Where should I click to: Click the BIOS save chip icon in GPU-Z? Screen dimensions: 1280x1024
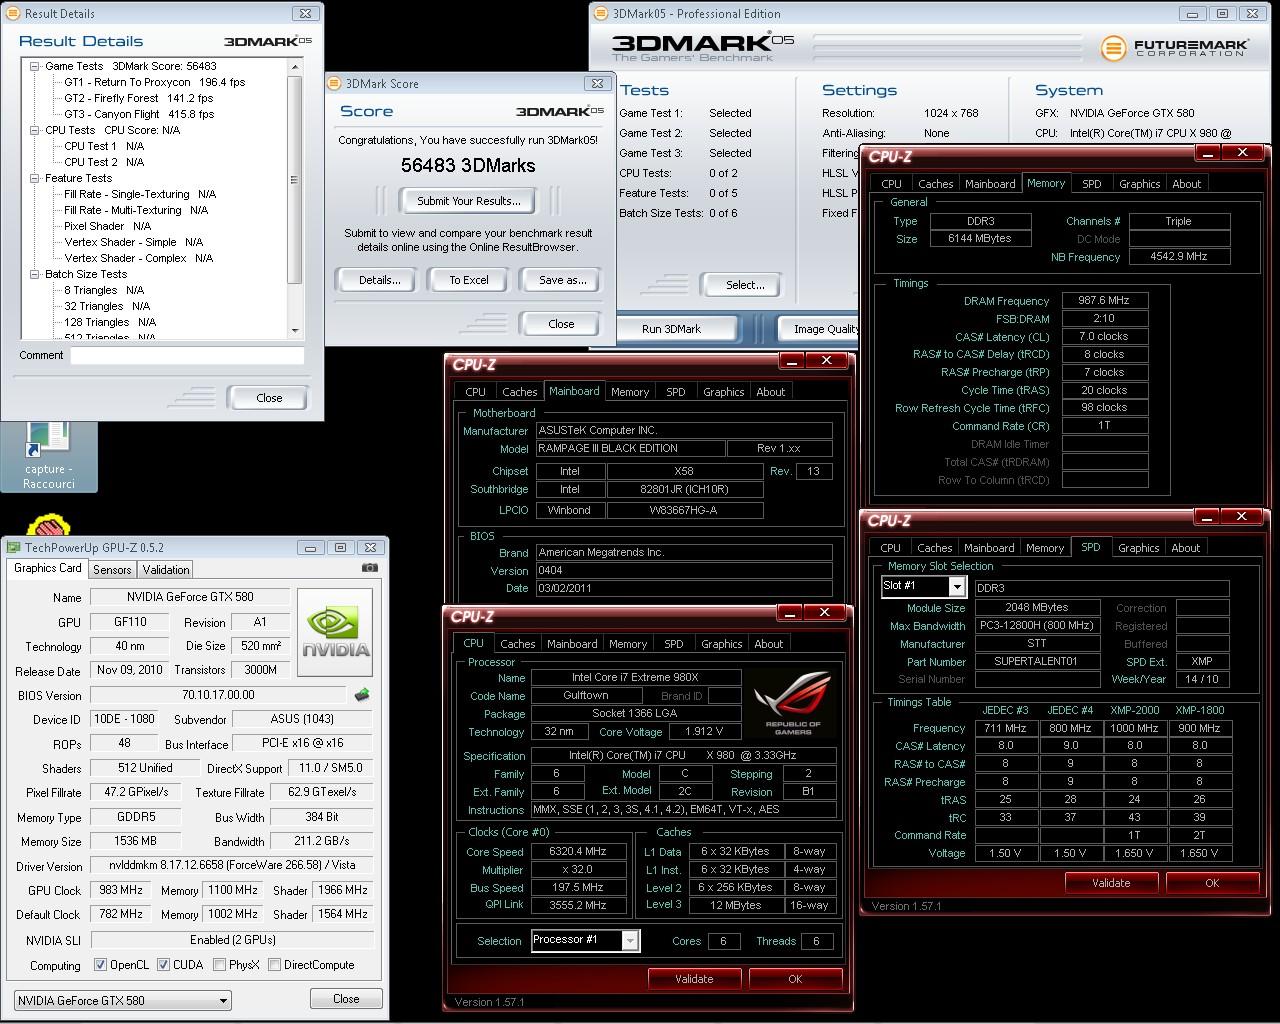[362, 694]
